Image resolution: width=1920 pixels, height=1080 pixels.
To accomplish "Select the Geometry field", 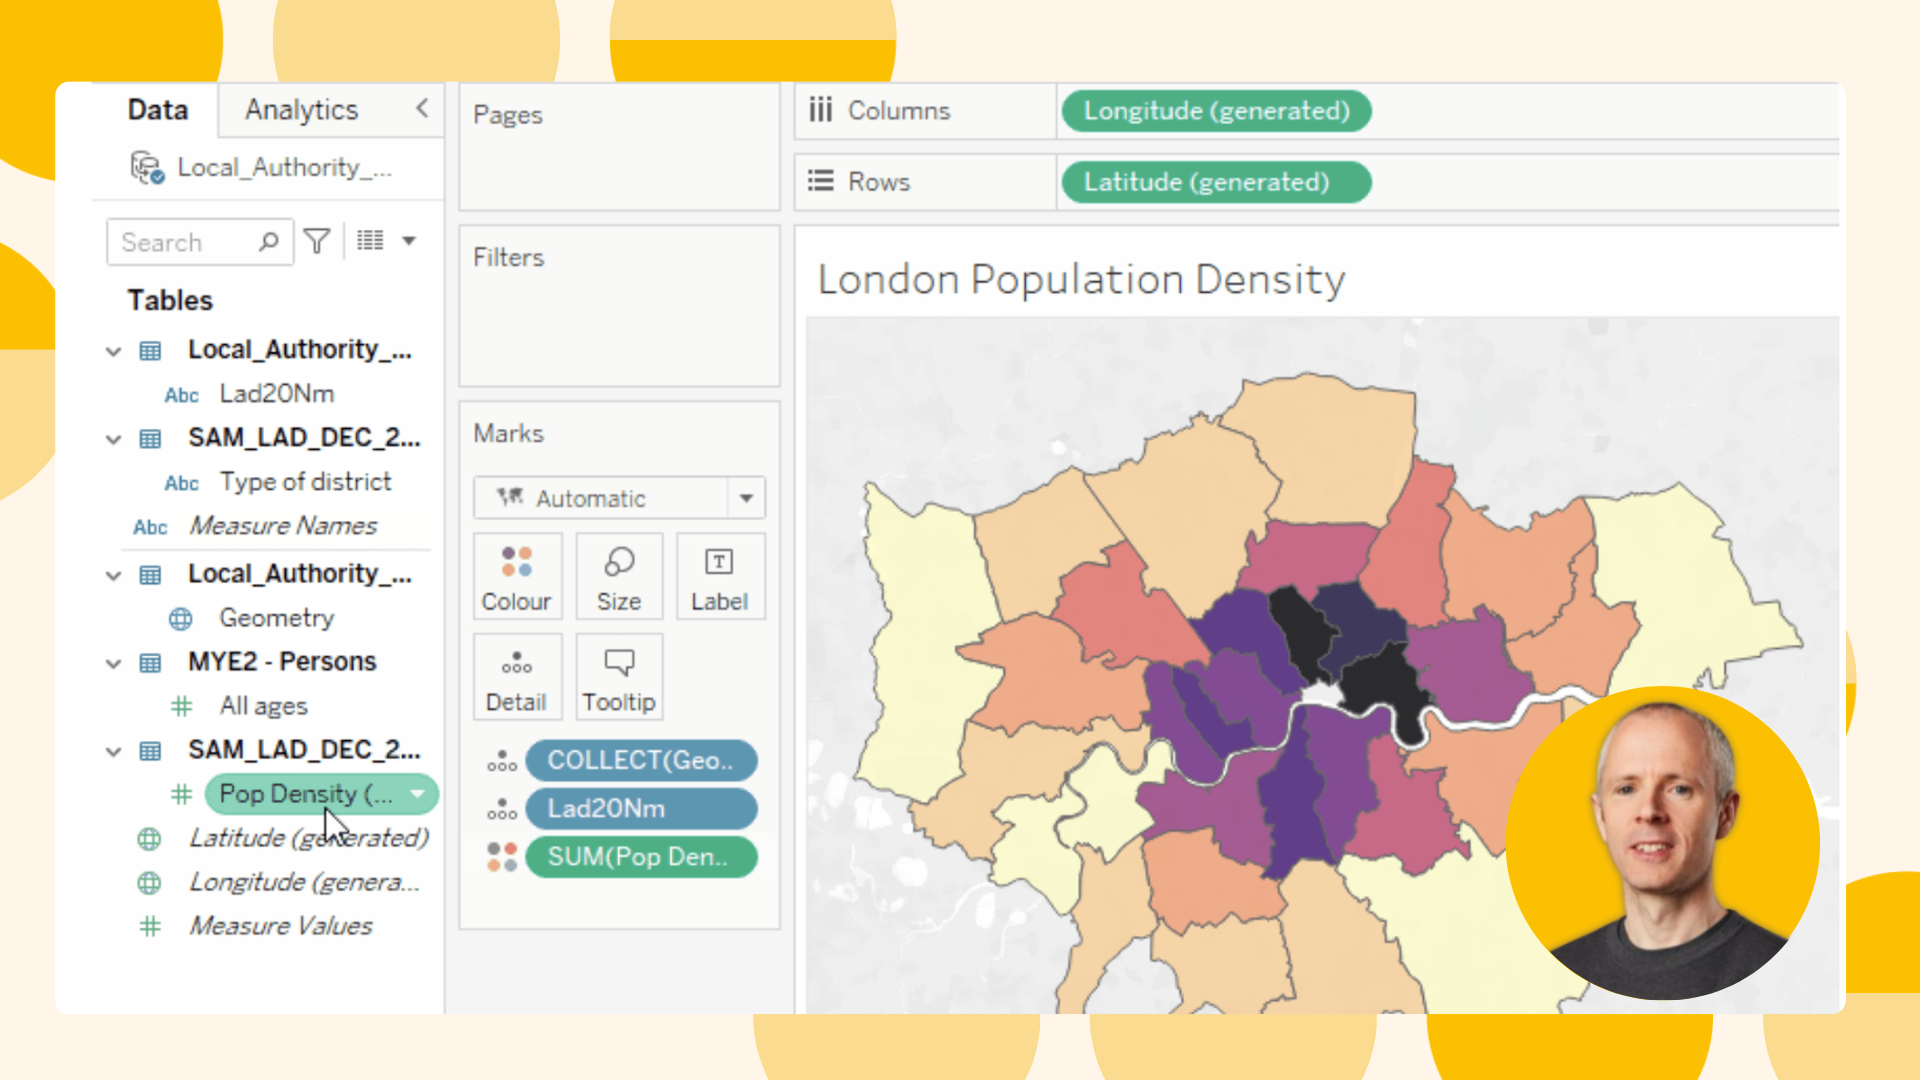I will [x=276, y=618].
